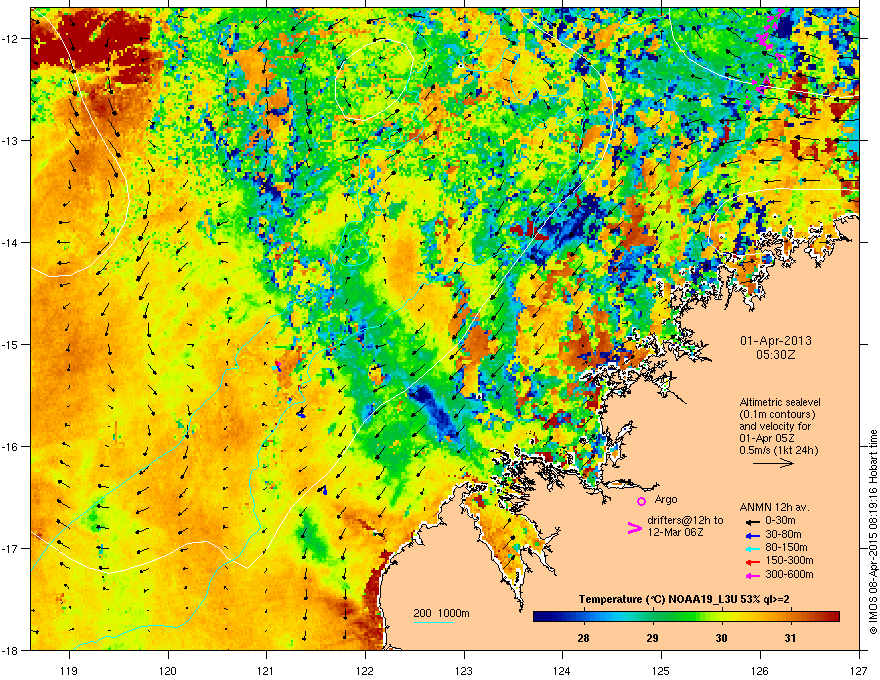This screenshot has height=680, width=880.
Task: Click the latitude axis label -14
Action: 11,242
